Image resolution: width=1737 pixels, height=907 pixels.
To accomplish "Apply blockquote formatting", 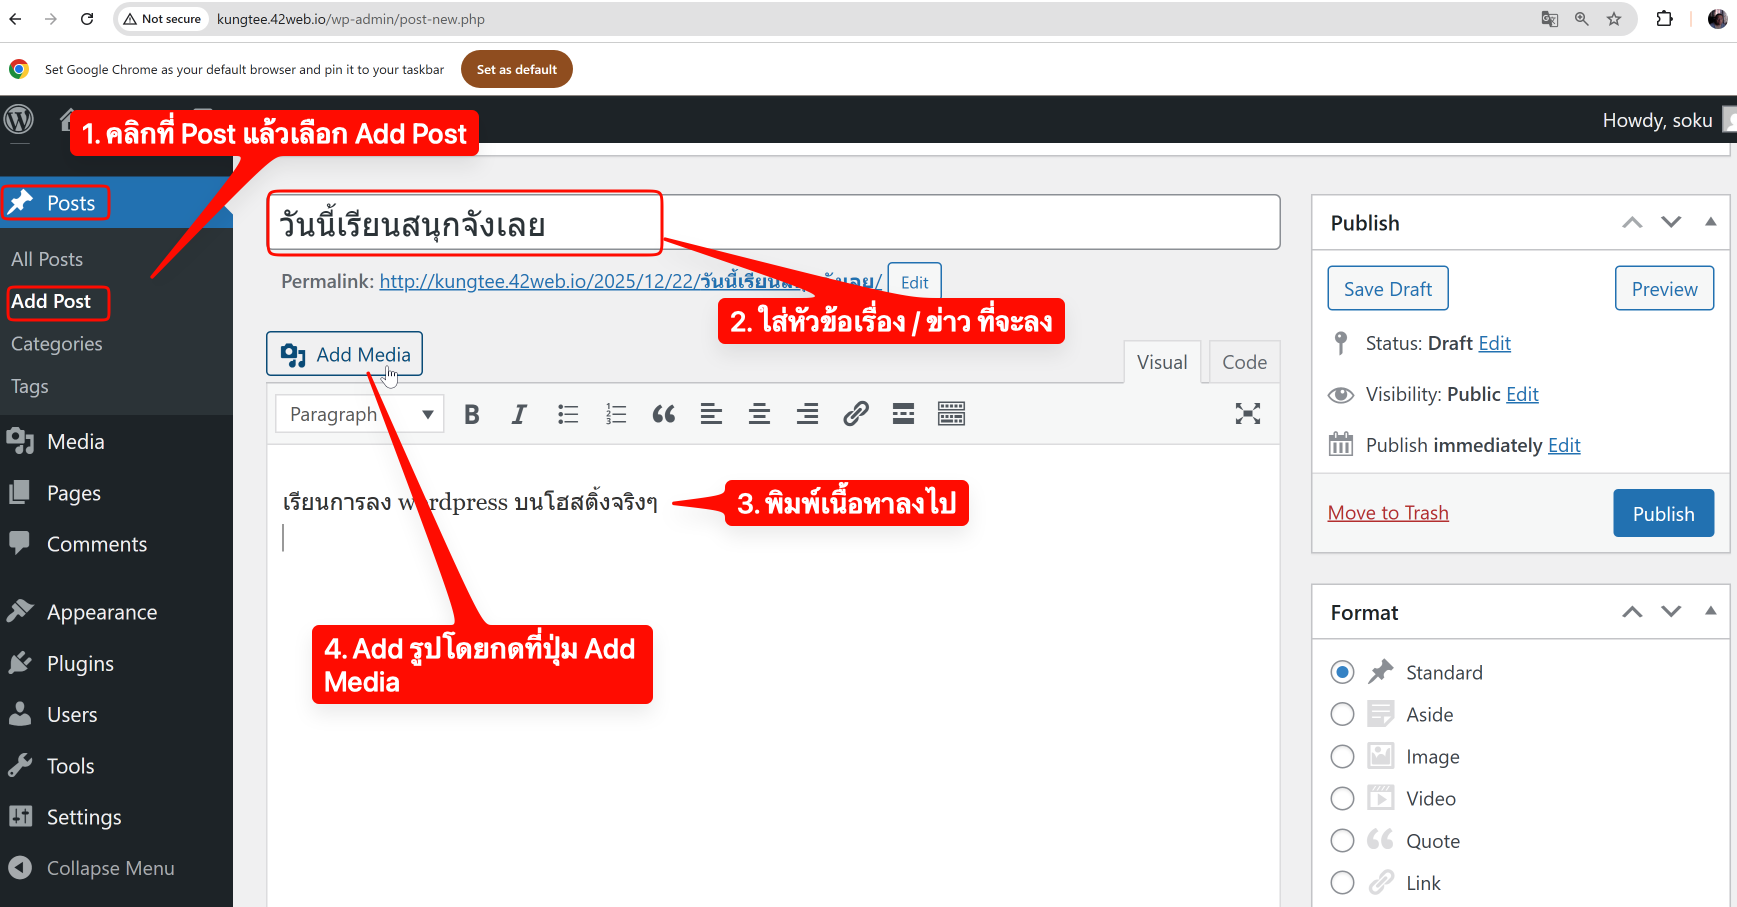I will [x=663, y=414].
